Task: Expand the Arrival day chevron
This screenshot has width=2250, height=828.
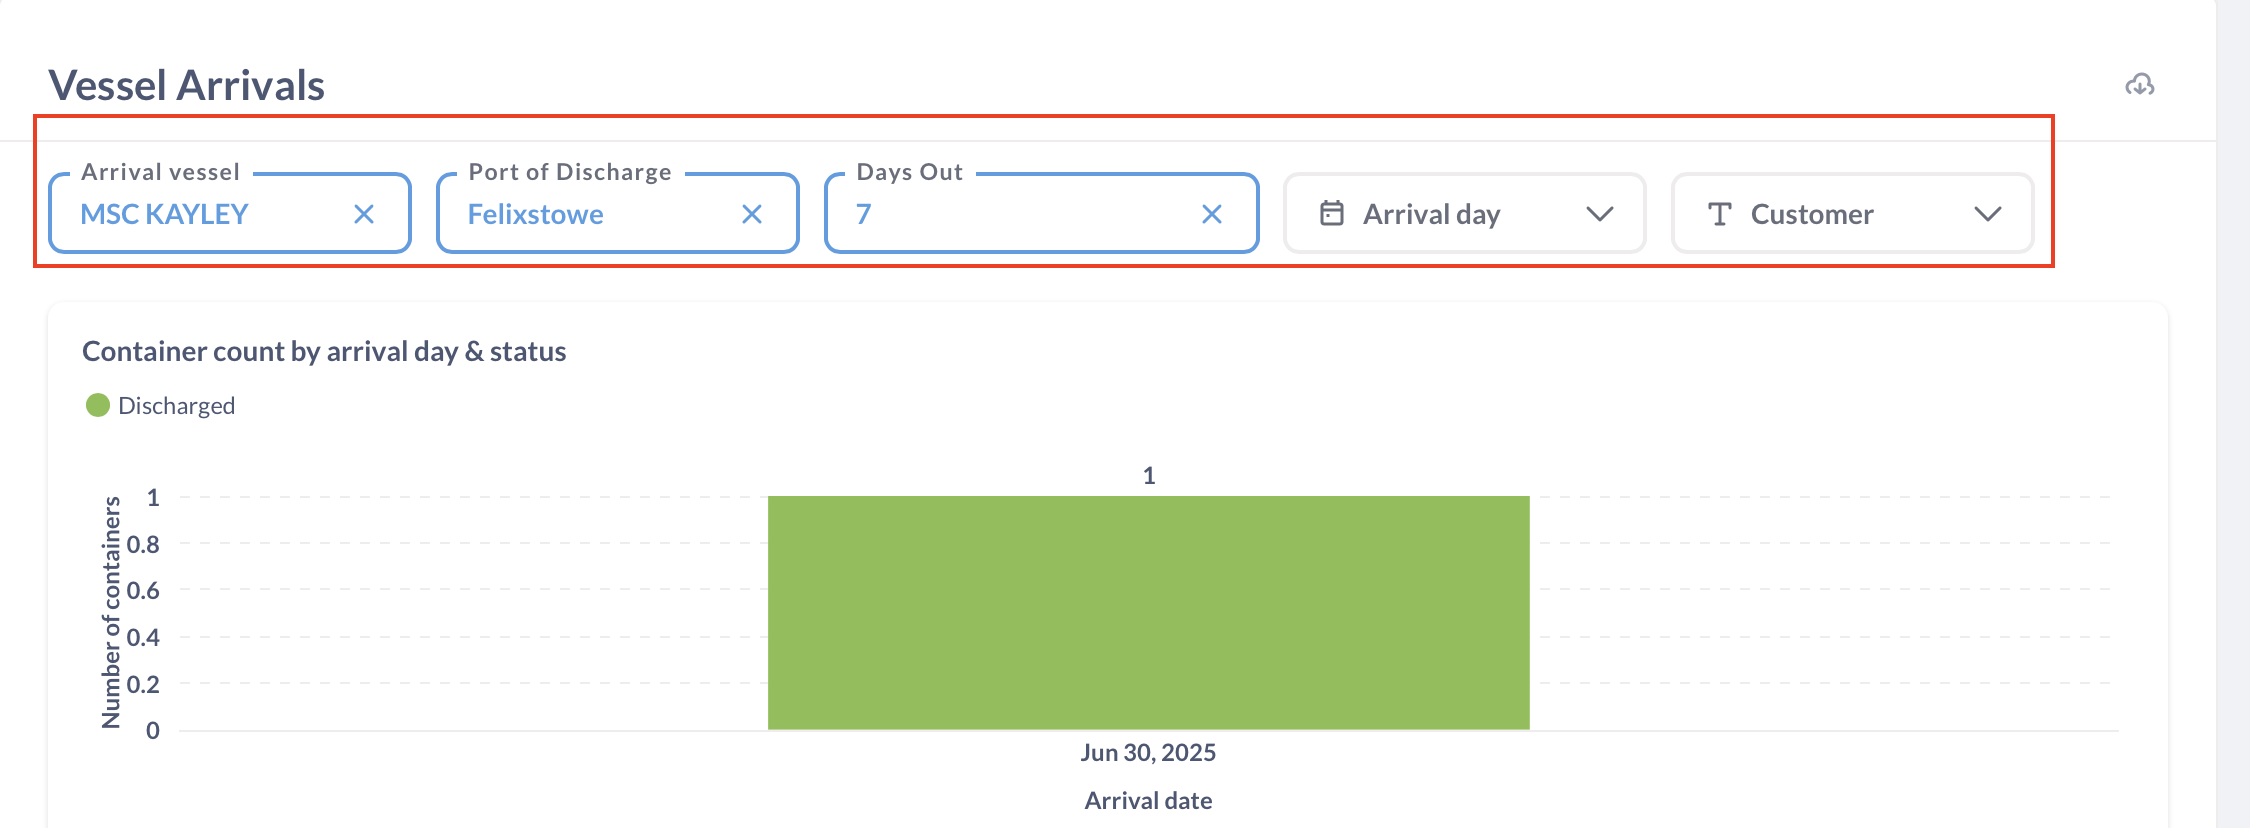Action: [x=1600, y=214]
